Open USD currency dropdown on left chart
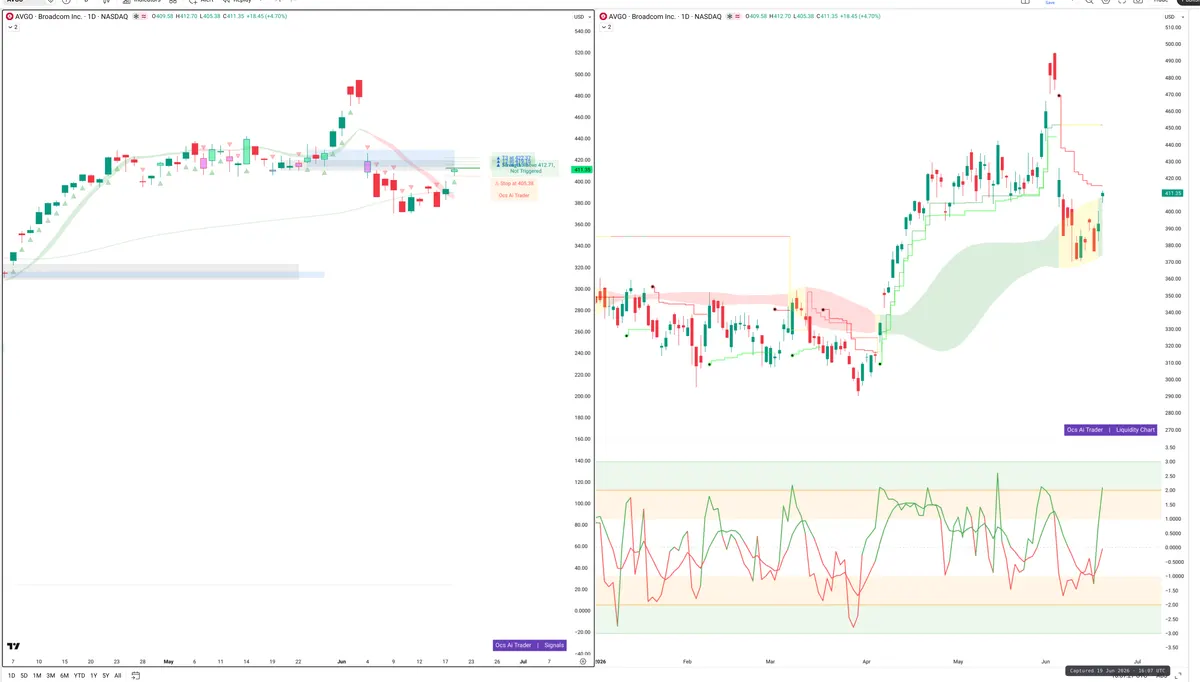Image resolution: width=1200 pixels, height=682 pixels. pyautogui.click(x=580, y=17)
